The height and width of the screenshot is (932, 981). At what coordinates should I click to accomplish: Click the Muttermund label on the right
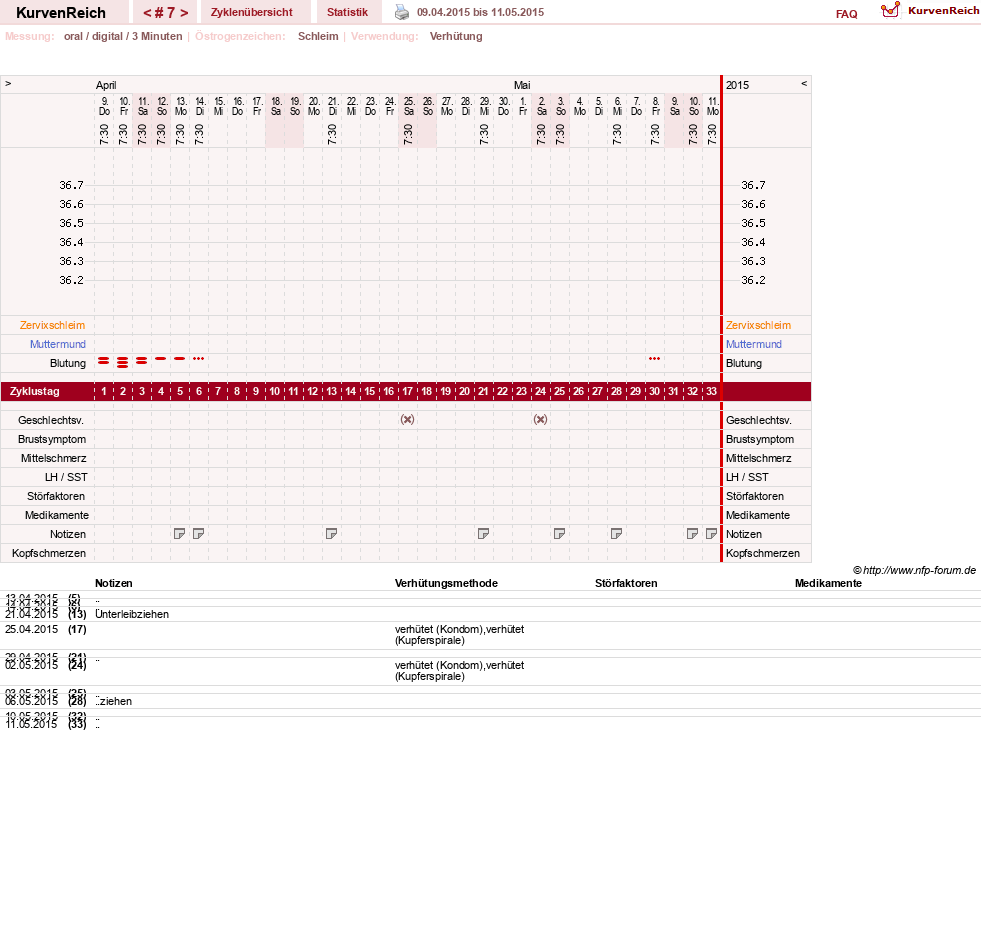(x=754, y=344)
